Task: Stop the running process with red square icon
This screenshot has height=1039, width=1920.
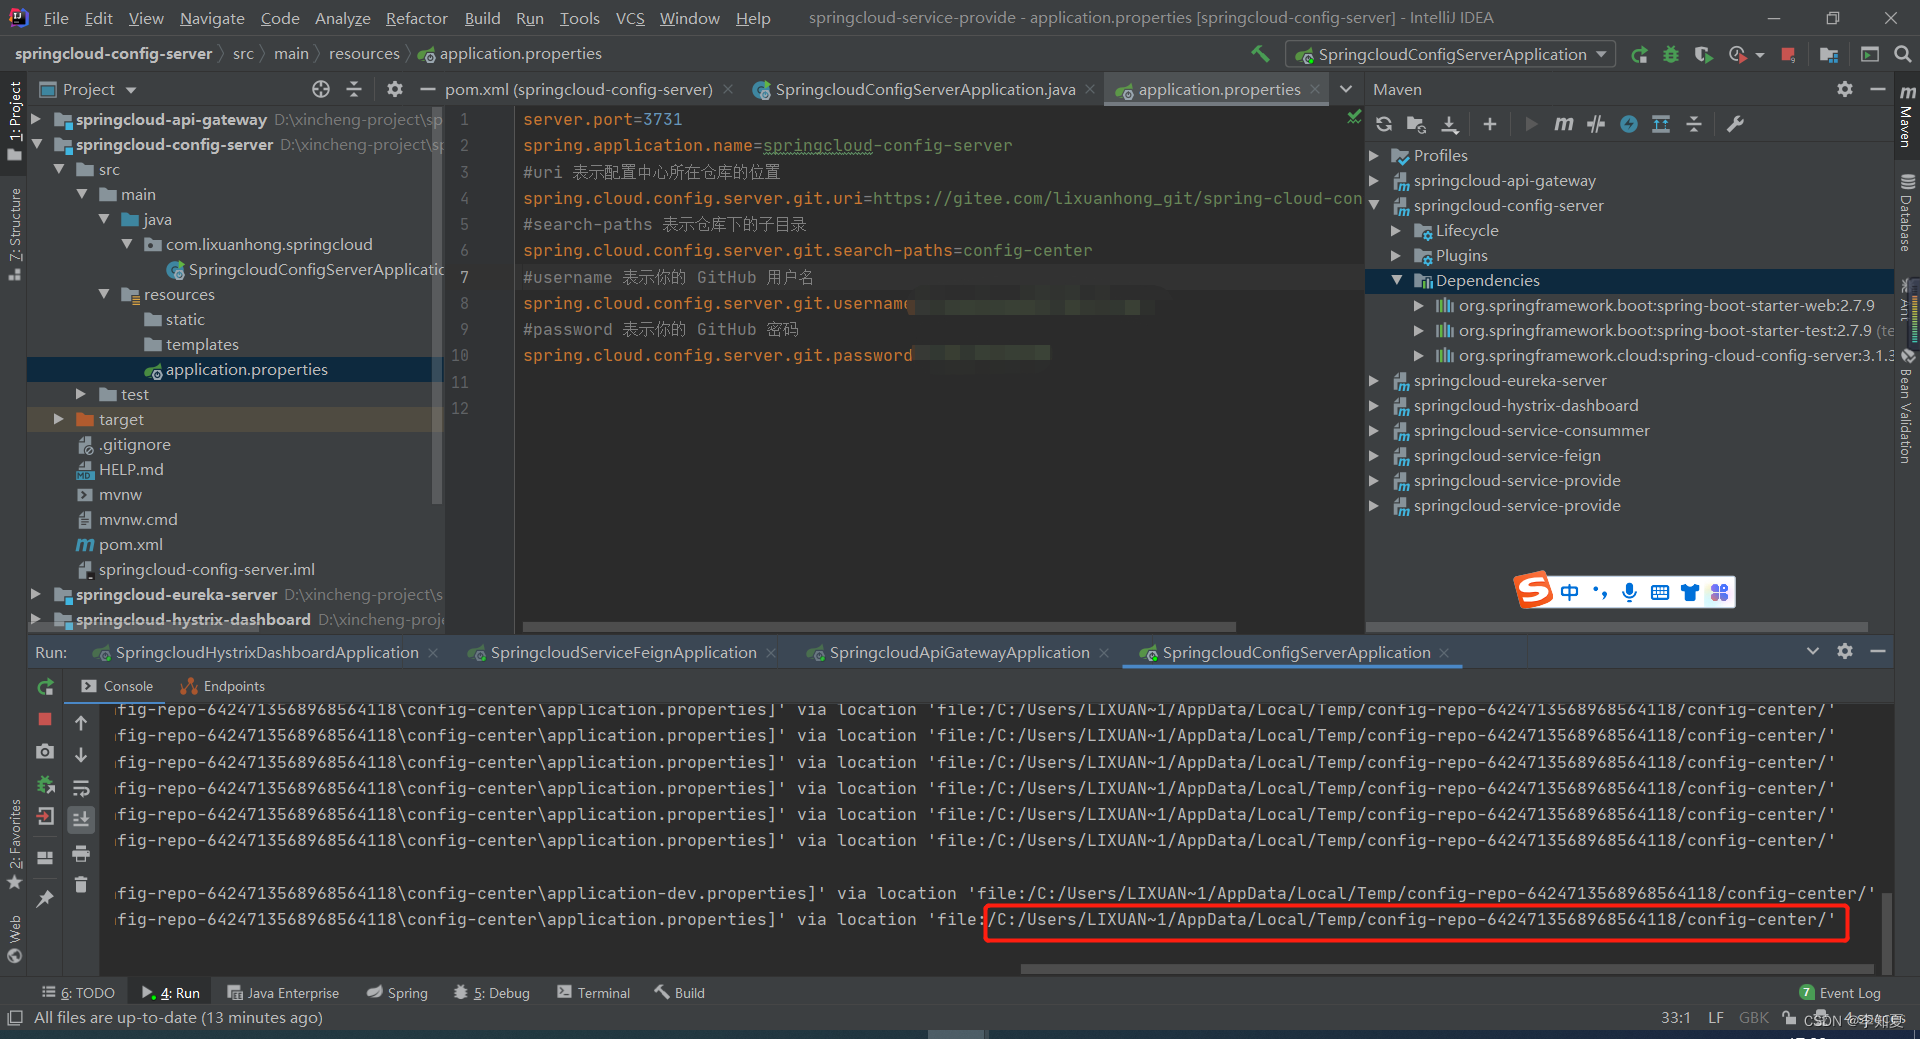Action: click(44, 721)
